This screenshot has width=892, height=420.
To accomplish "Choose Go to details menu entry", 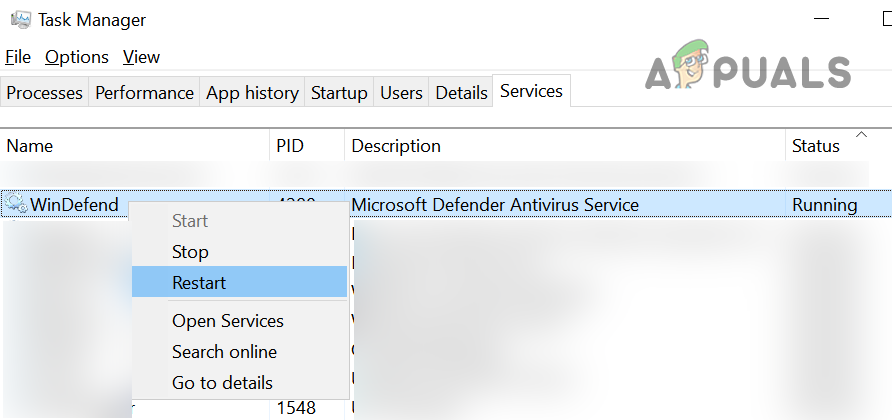I will pyautogui.click(x=222, y=383).
